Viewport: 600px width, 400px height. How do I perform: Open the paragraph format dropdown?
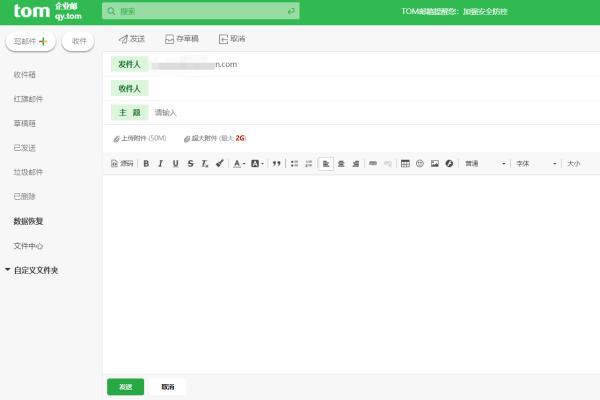[x=485, y=164]
